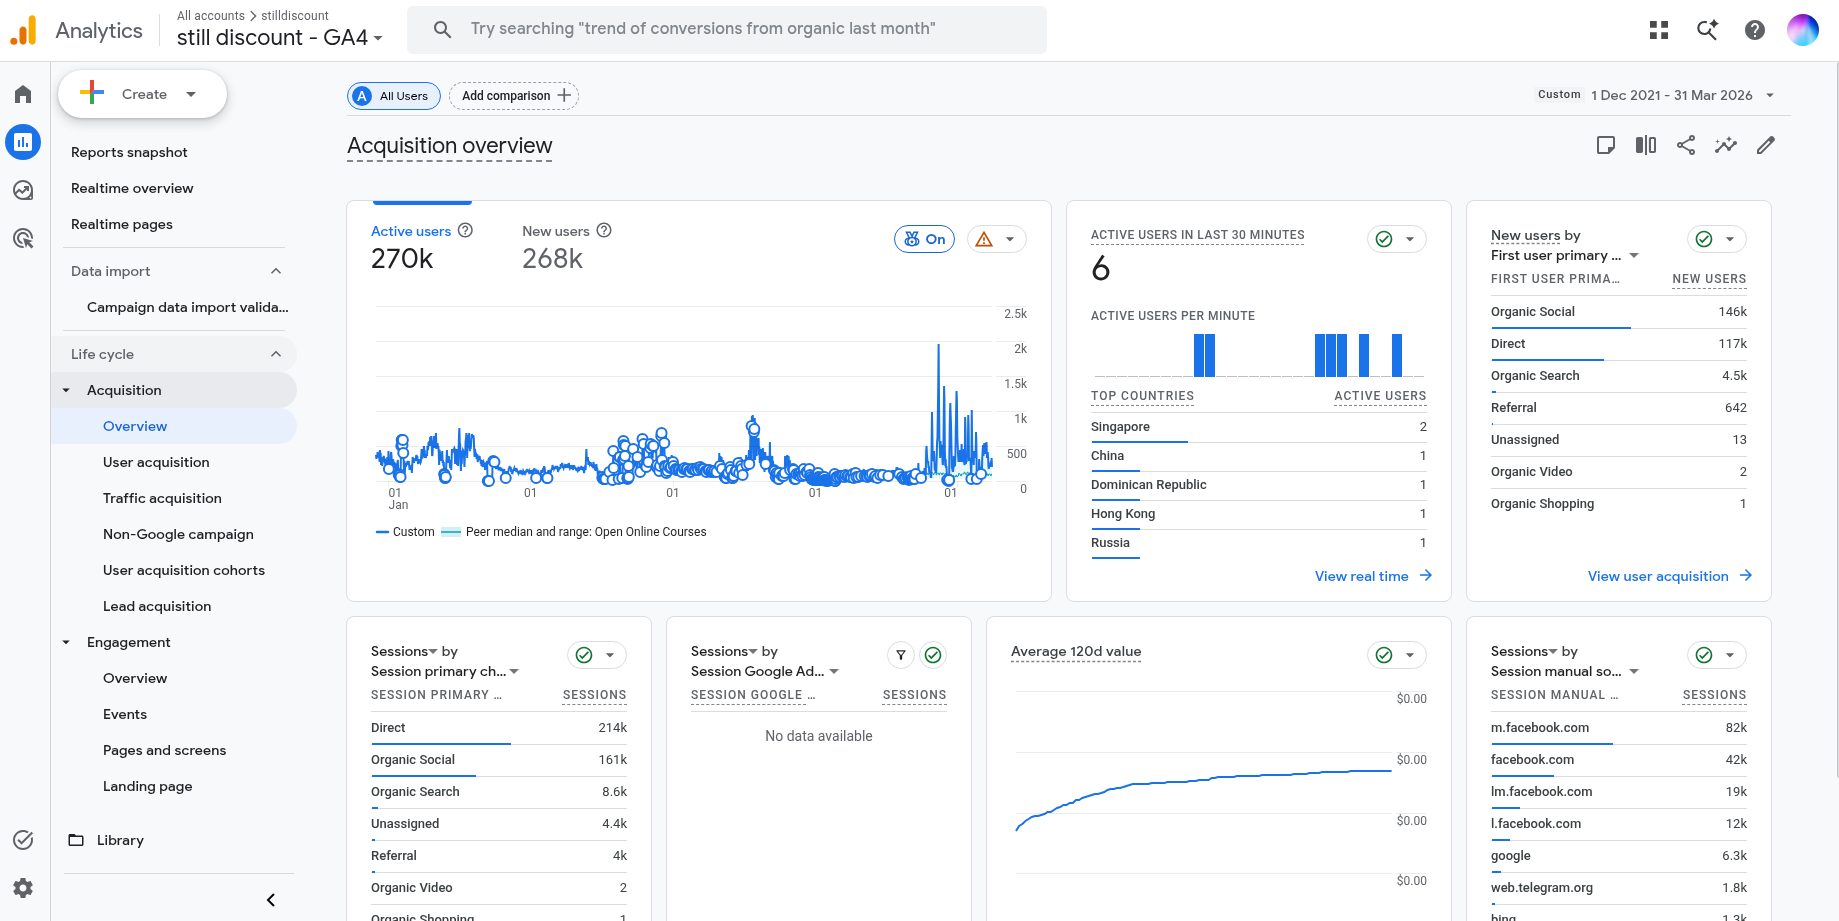This screenshot has height=921, width=1839.
Task: Open the Reports icon in left rail
Action: pos(23,142)
